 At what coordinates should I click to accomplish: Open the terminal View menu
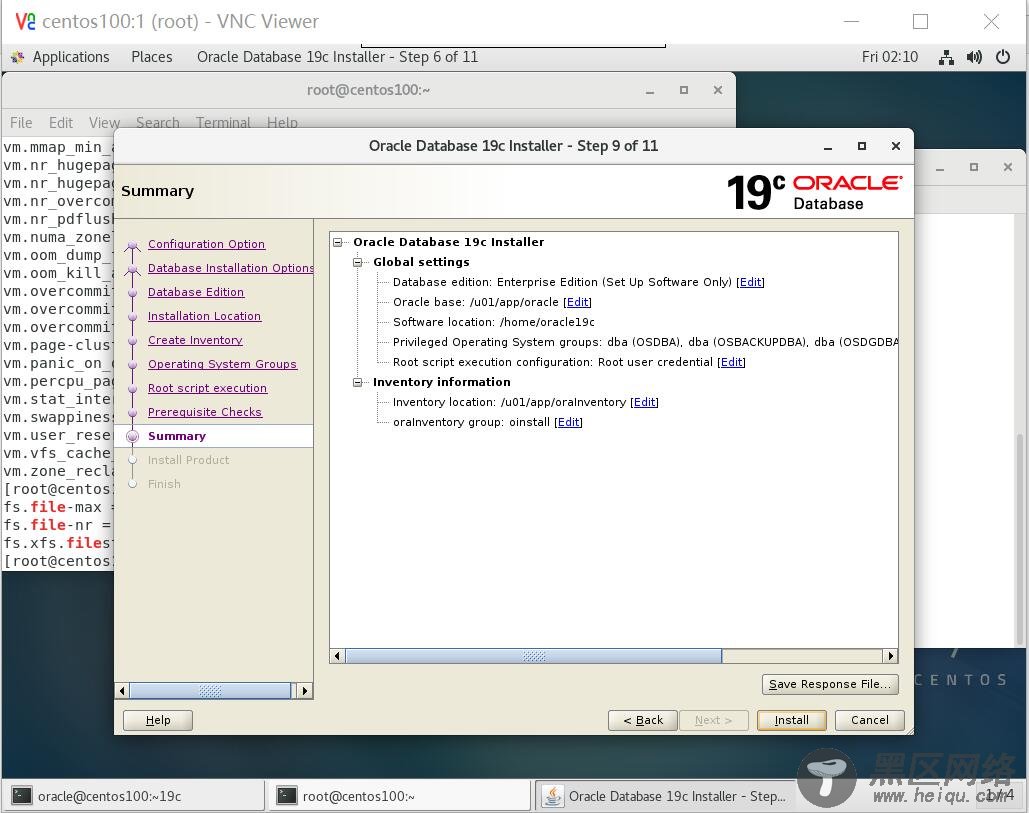pyautogui.click(x=104, y=122)
